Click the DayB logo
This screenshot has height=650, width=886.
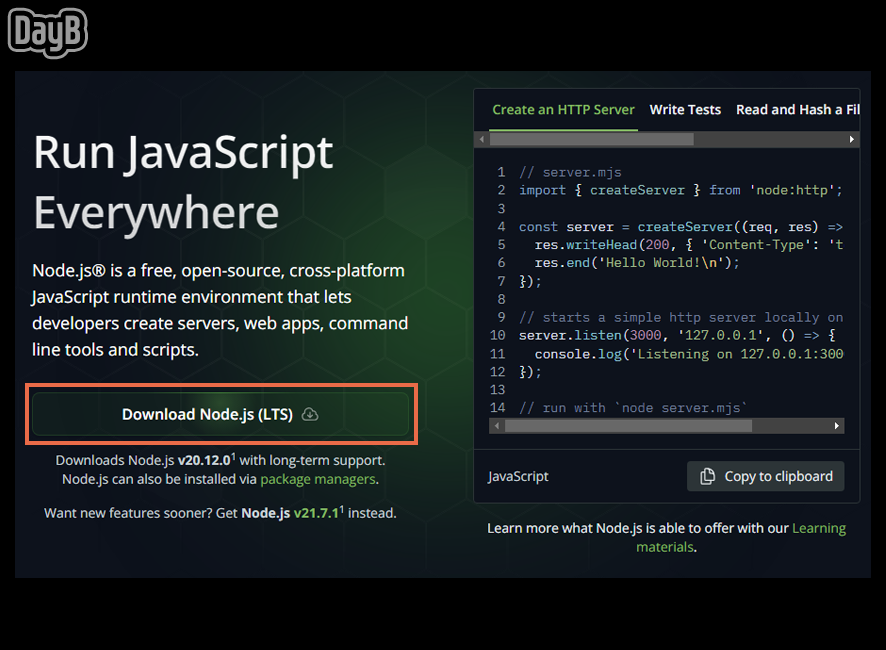click(47, 32)
